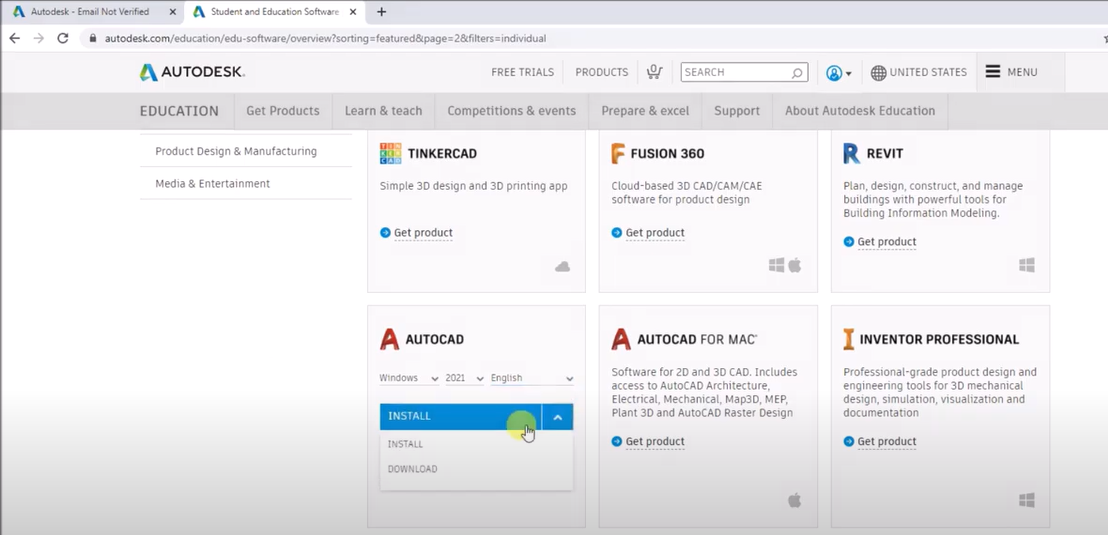Click Get product link for Inventor Professional
This screenshot has height=535, width=1108.
(x=887, y=442)
